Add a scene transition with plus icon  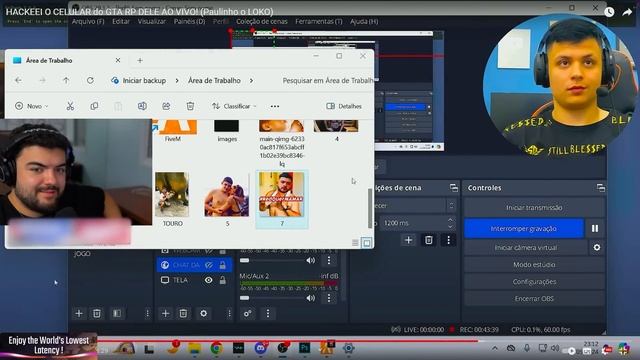408,240
